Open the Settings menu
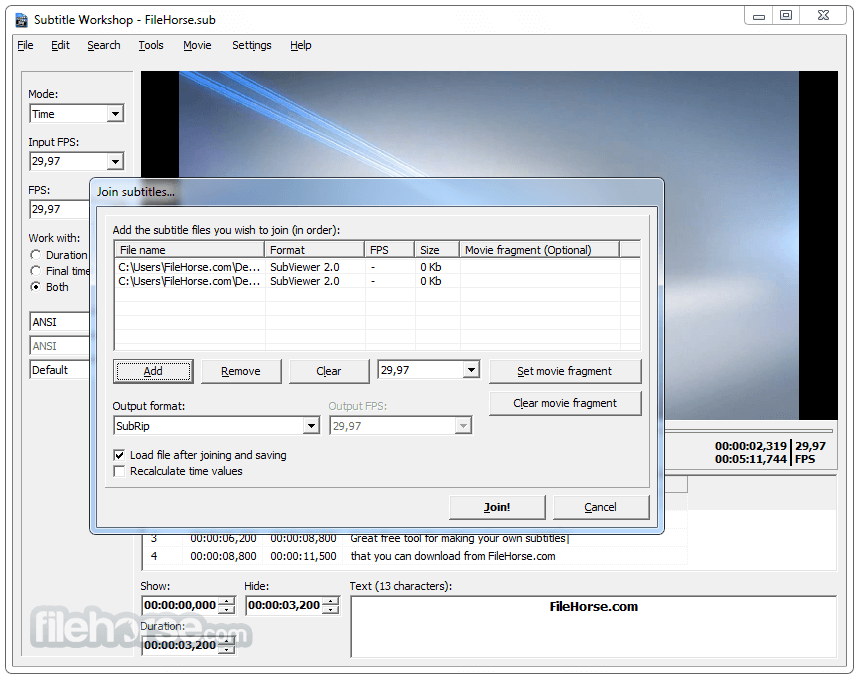Viewport: 858px width, 678px height. 251,45
